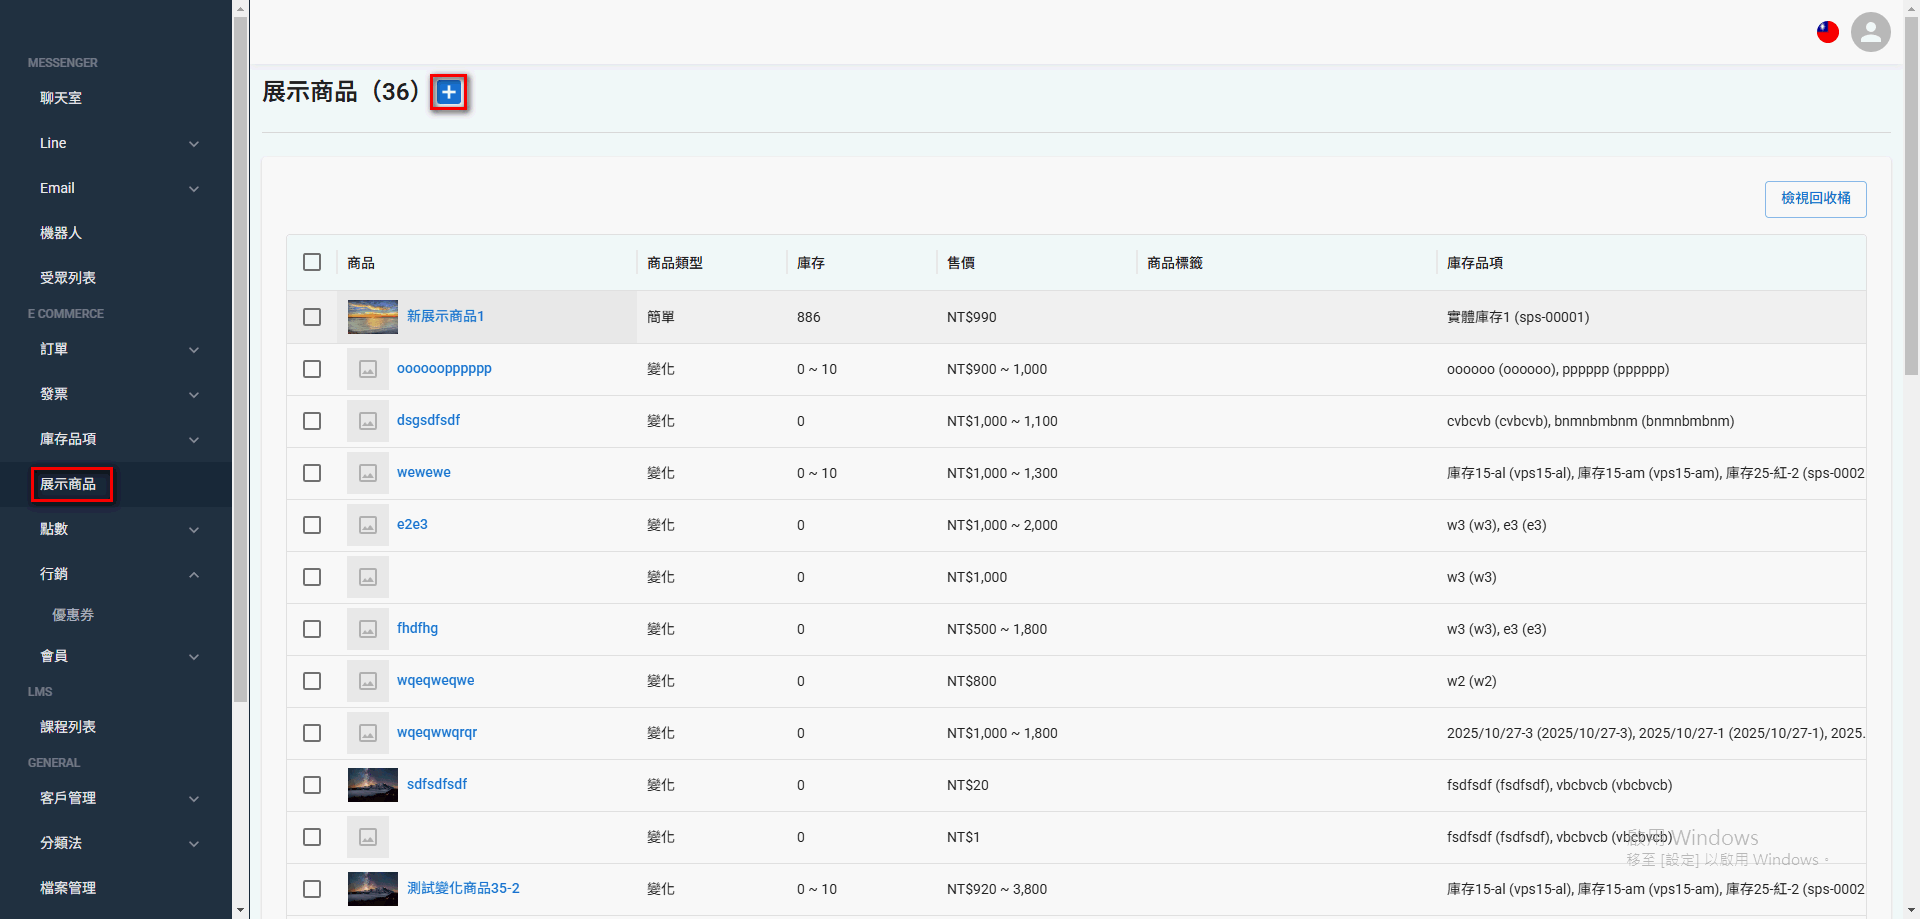
Task: Expand the 庫存品項 sidebar section
Action: tap(116, 439)
